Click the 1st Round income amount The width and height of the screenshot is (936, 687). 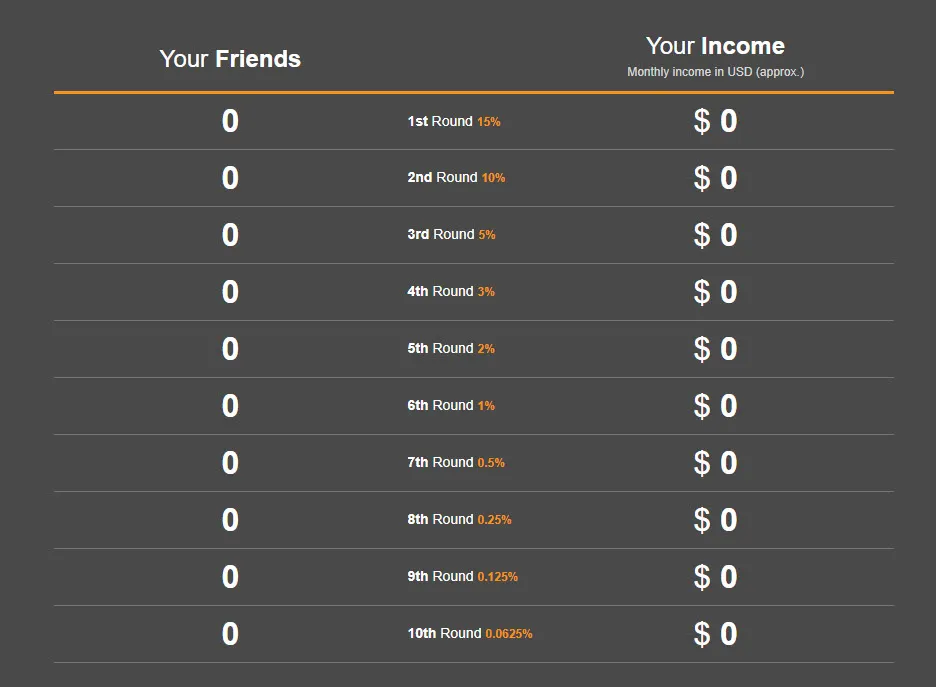coord(715,121)
